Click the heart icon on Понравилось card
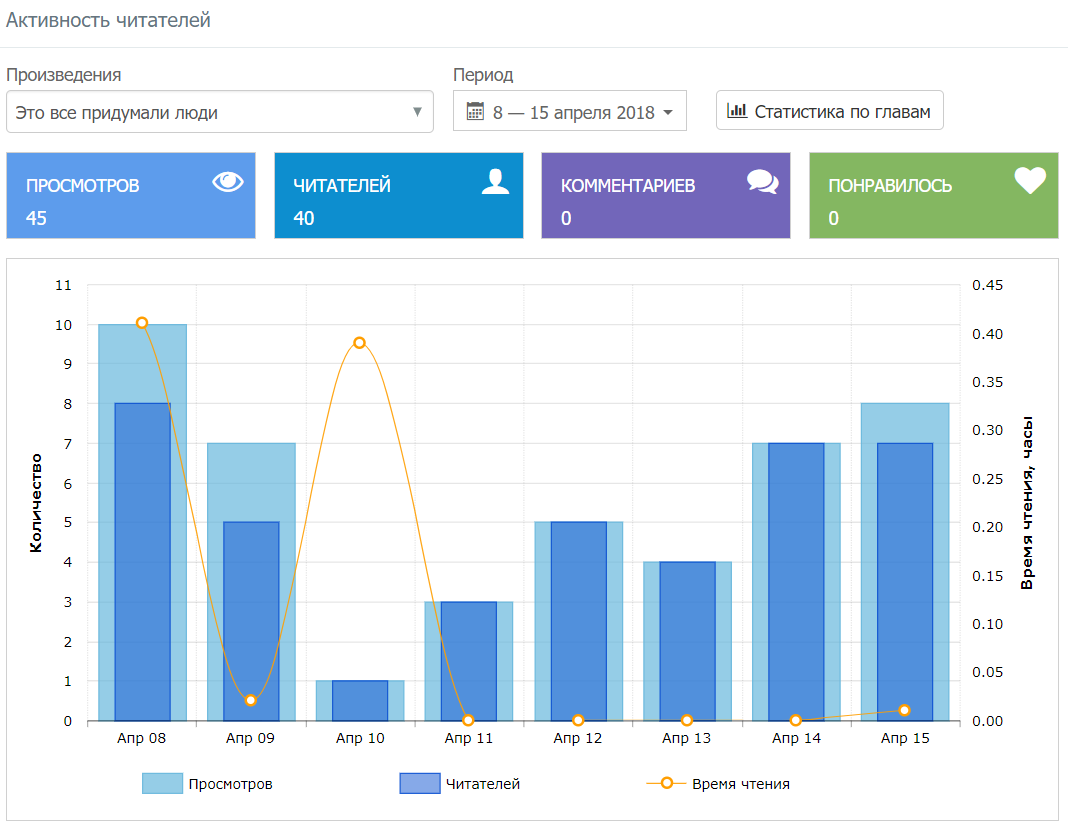The image size is (1068, 835). tap(1029, 181)
